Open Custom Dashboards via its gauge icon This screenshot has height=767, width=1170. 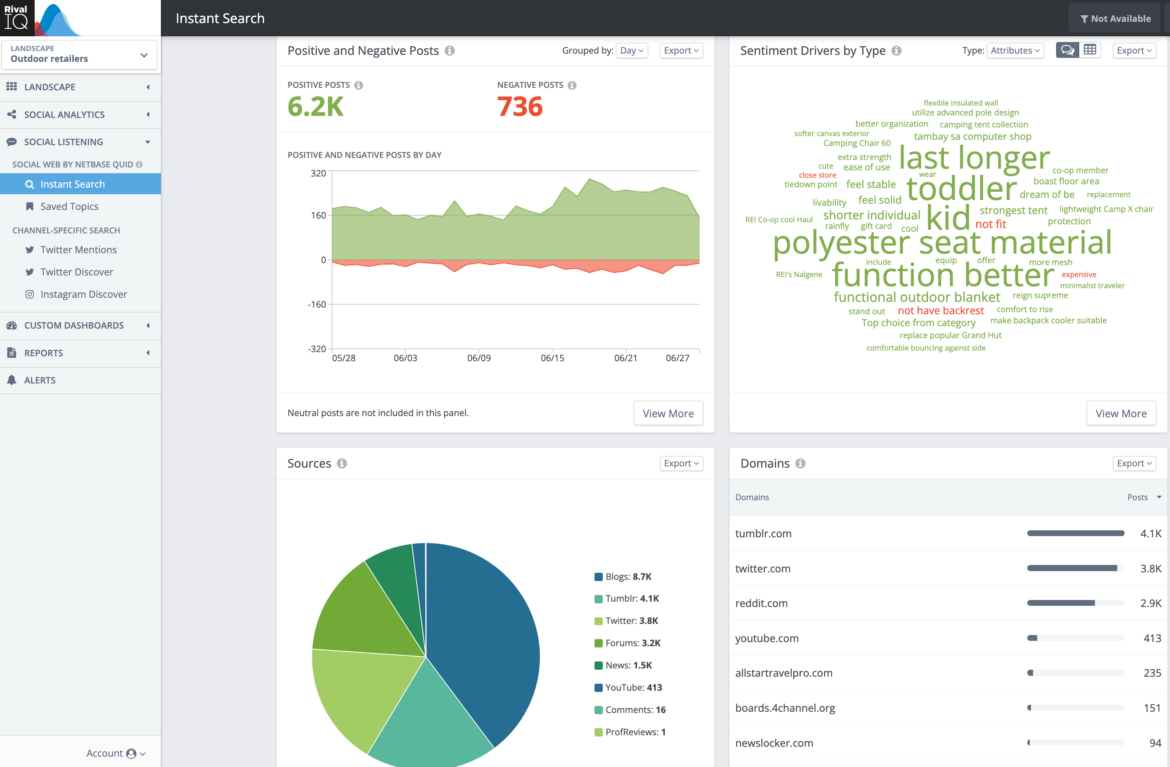pos(11,325)
